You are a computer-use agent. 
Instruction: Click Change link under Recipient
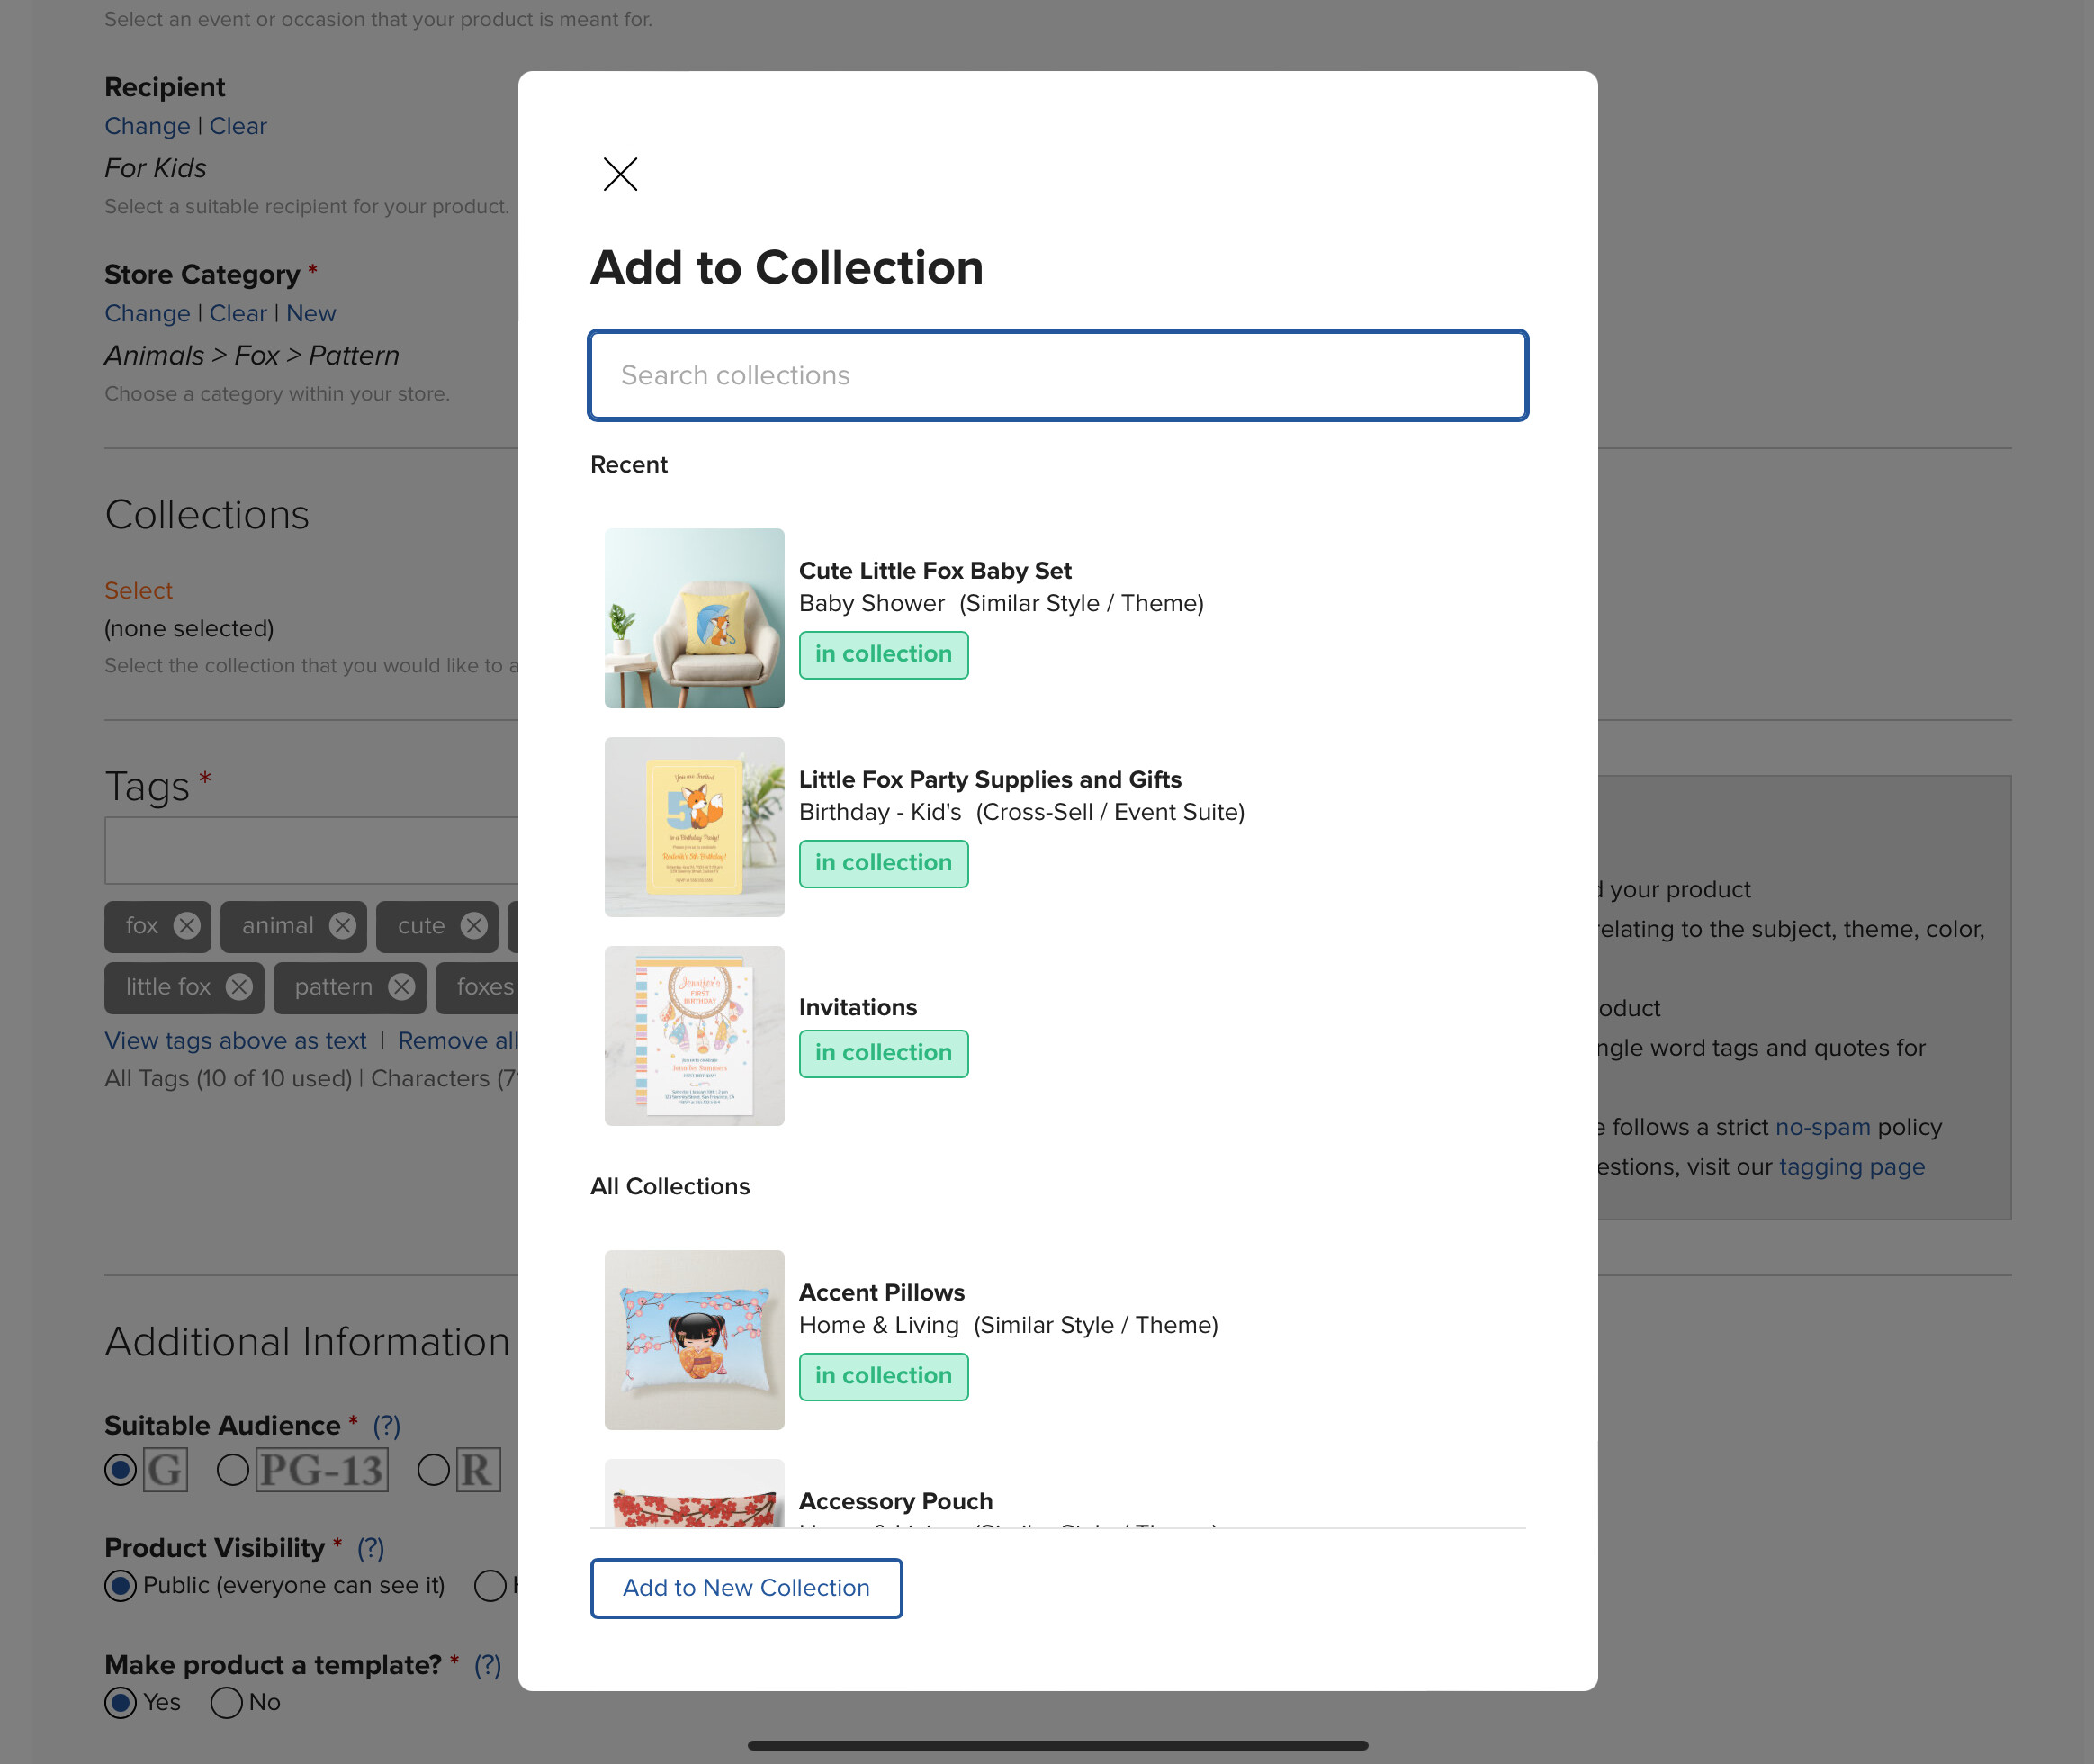147,126
